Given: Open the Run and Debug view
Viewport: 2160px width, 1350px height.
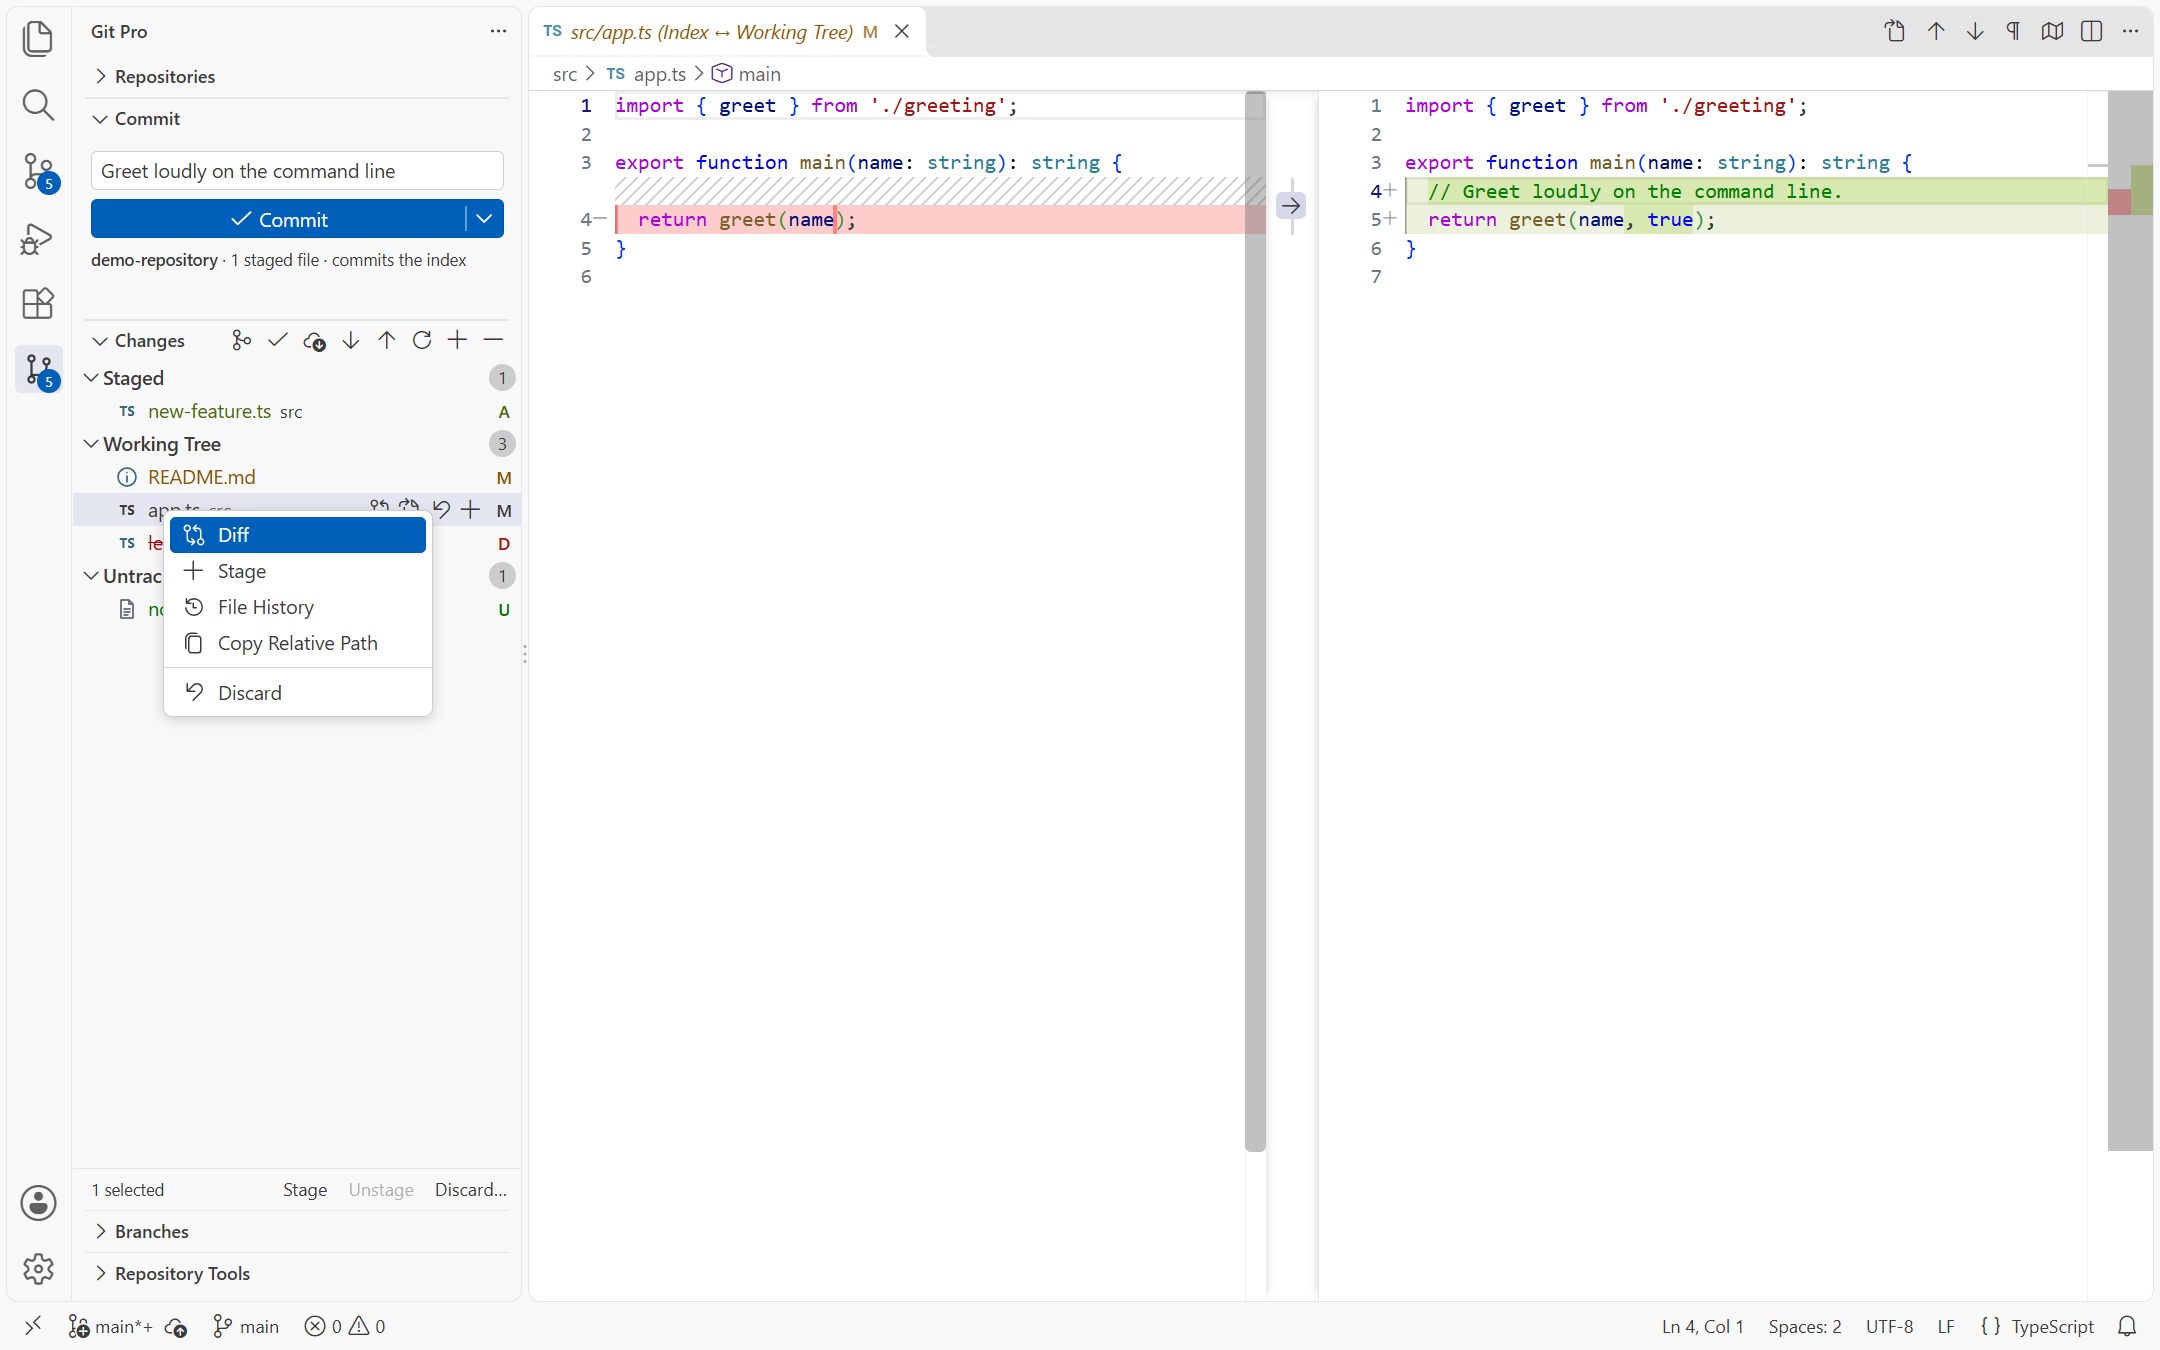Looking at the screenshot, I should [38, 239].
